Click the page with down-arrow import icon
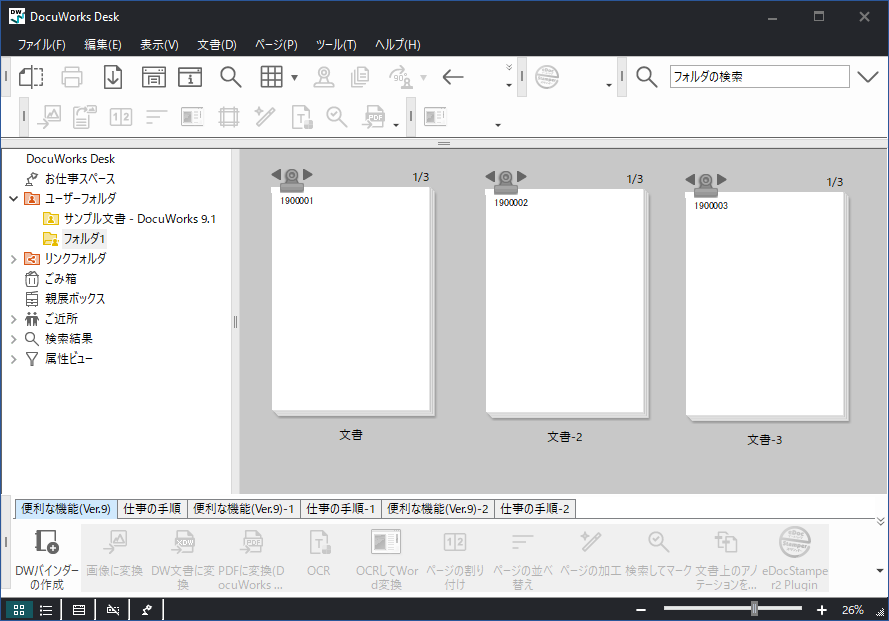This screenshot has height=621, width=889. click(x=113, y=77)
